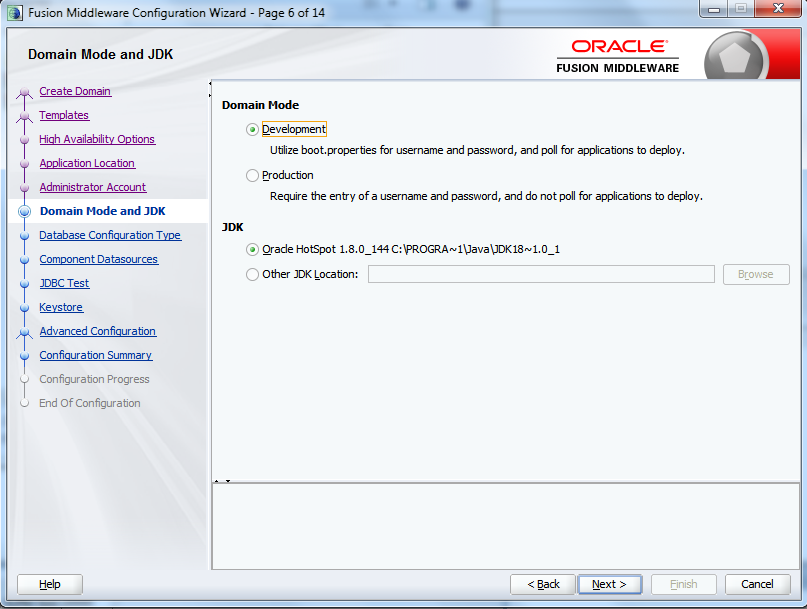Cancel the configuration wizard
This screenshot has height=609, width=807.
[757, 584]
